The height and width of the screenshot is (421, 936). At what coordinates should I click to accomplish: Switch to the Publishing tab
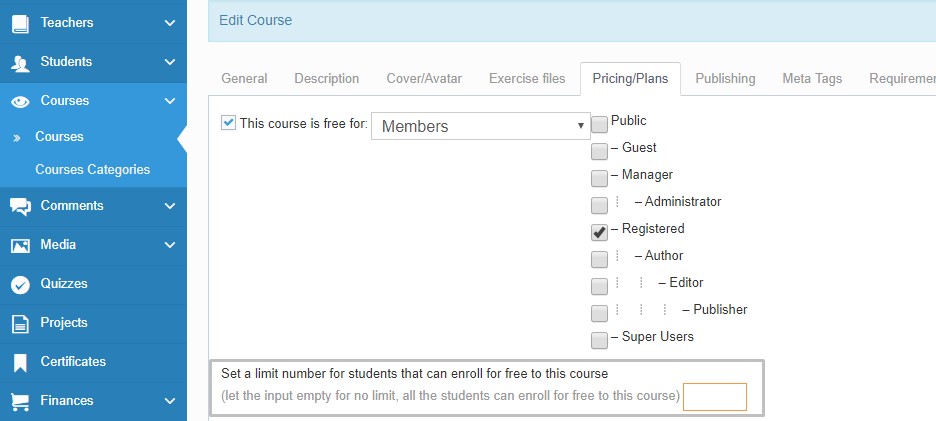725,78
